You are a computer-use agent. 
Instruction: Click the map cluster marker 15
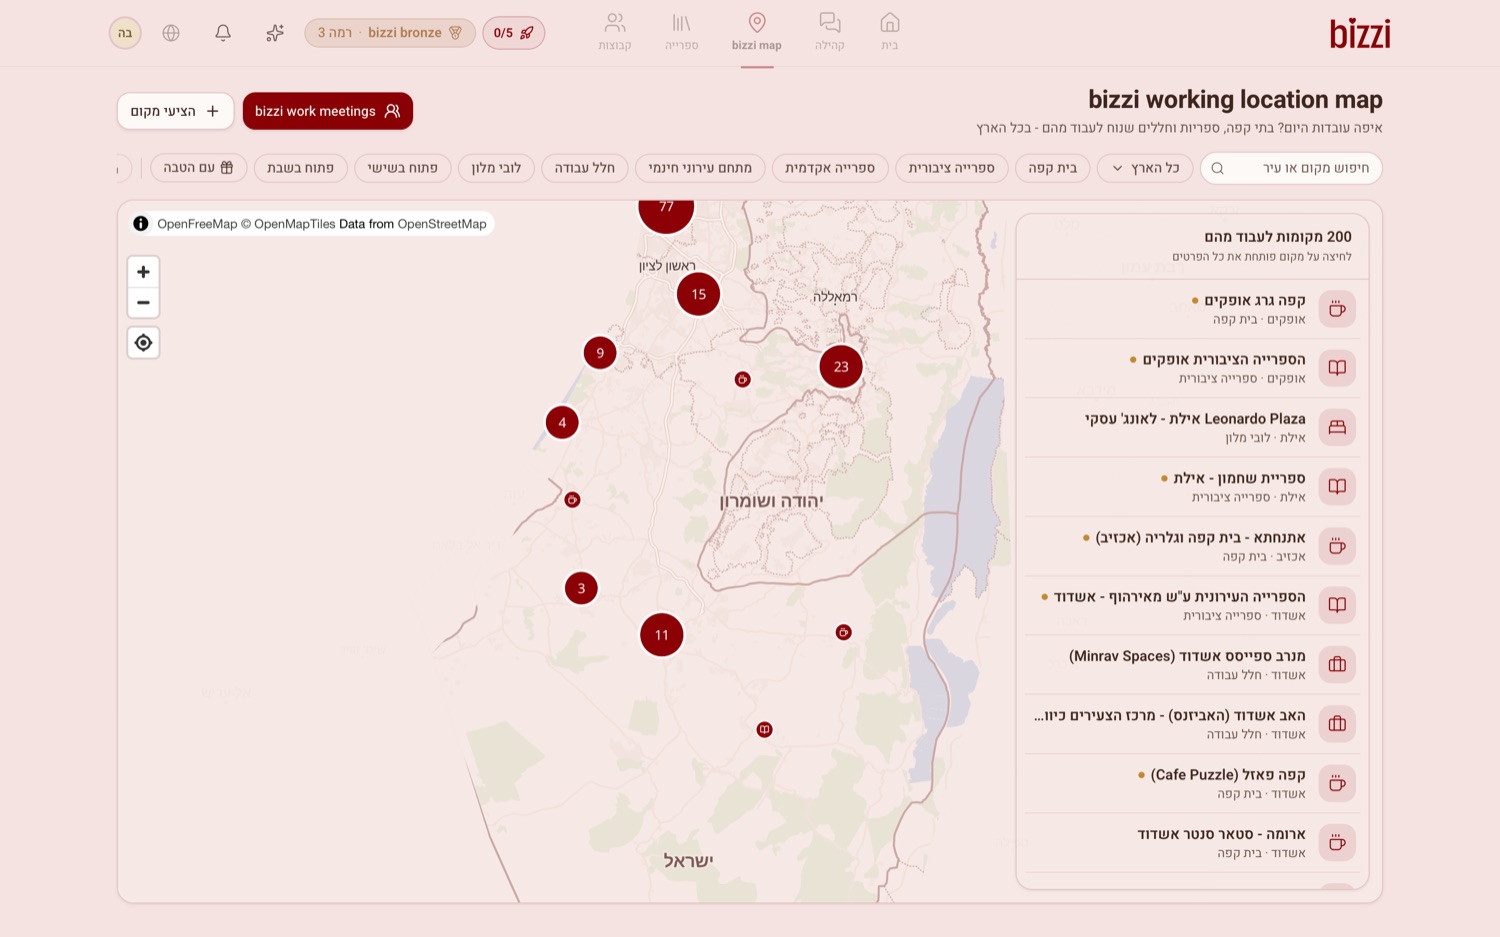698,294
